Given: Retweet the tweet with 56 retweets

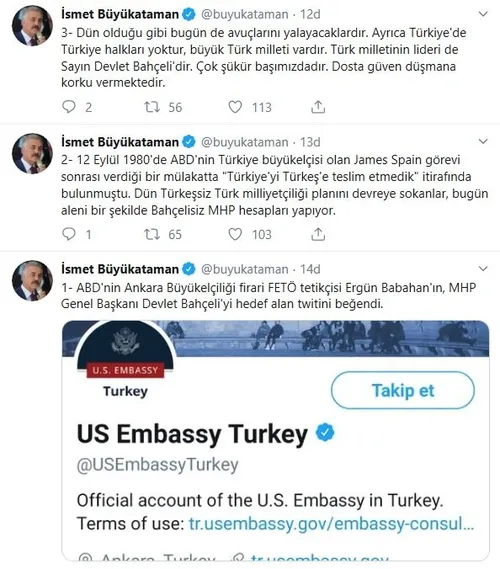Looking at the screenshot, I should [152, 107].
